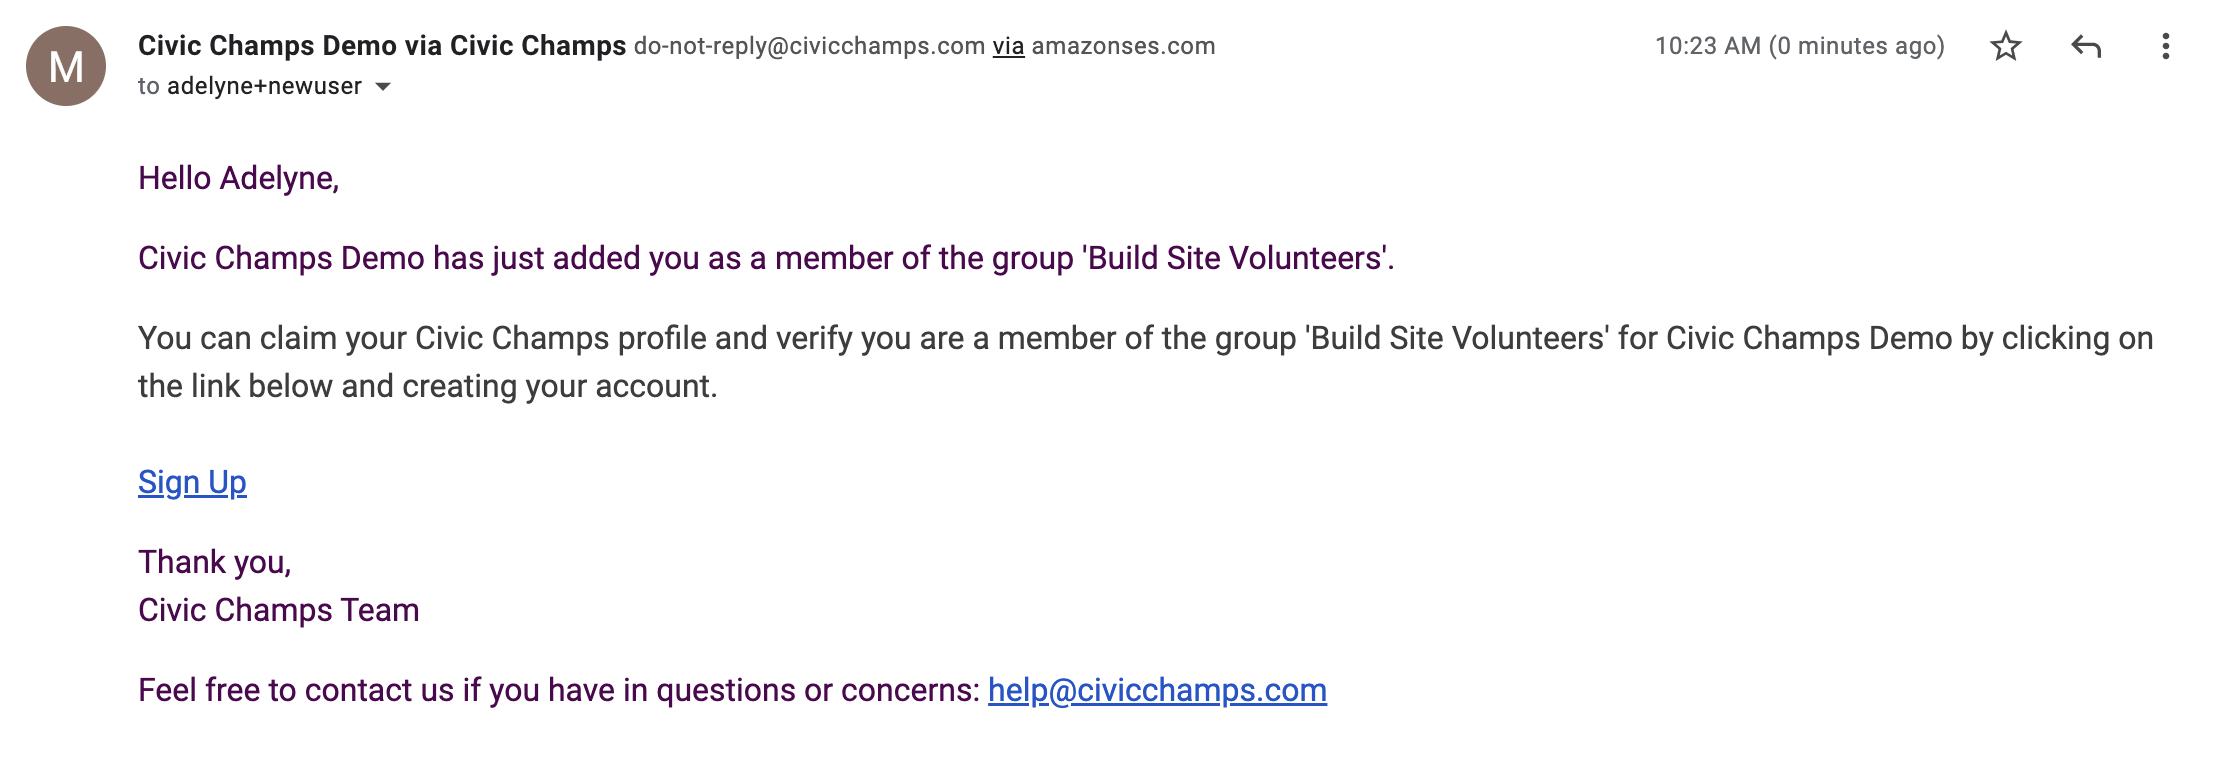Open the three-dot more options menu
The image size is (2214, 782).
pos(2165,46)
